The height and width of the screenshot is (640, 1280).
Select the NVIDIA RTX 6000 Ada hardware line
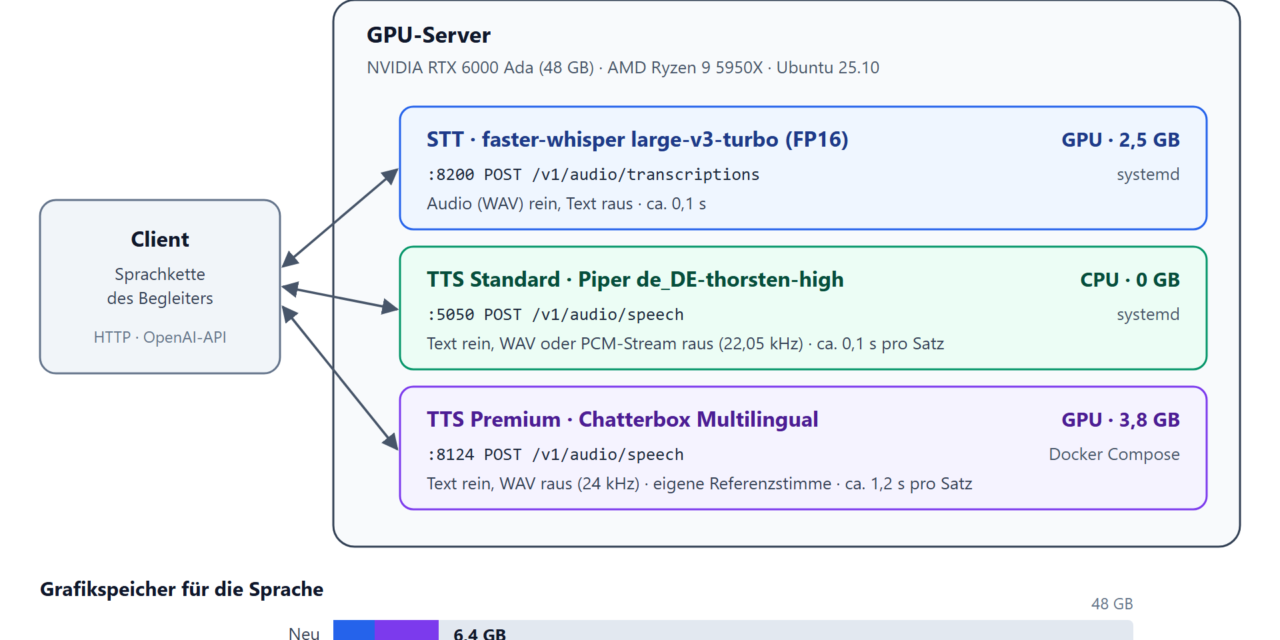623,68
